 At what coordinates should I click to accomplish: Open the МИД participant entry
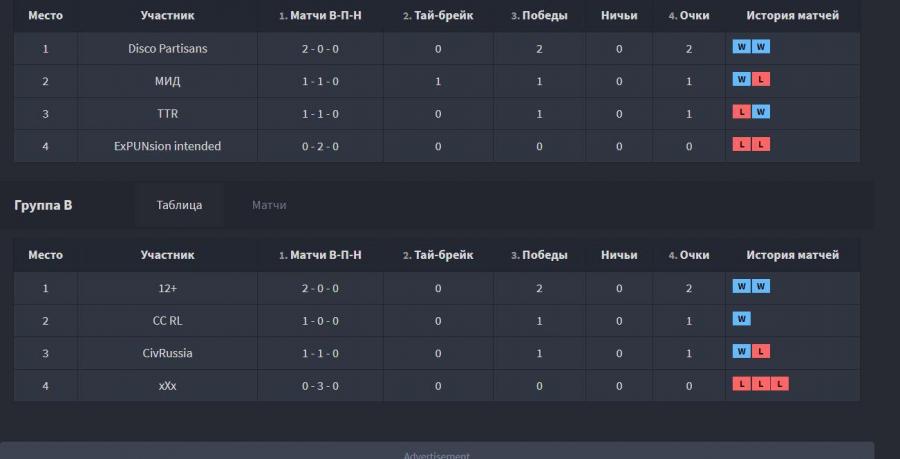[x=168, y=81]
